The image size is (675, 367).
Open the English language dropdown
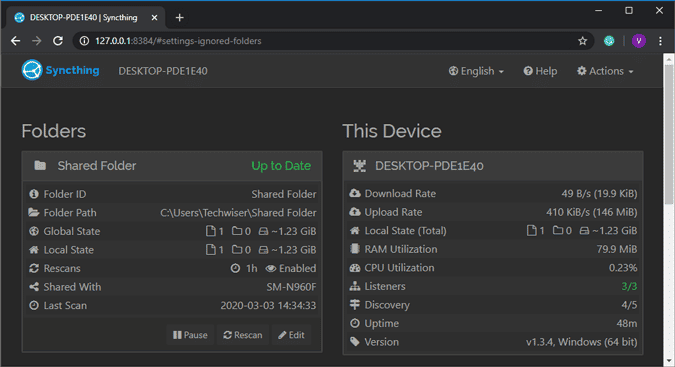coord(476,71)
